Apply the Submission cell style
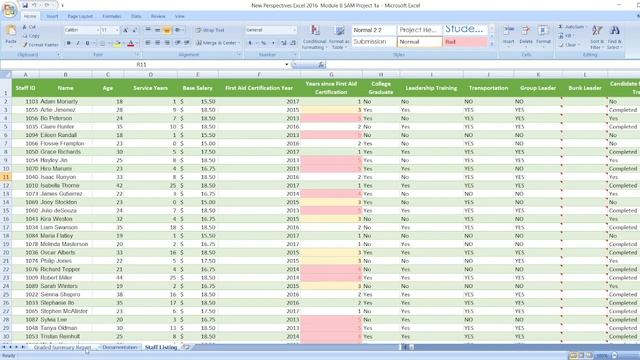 point(373,42)
